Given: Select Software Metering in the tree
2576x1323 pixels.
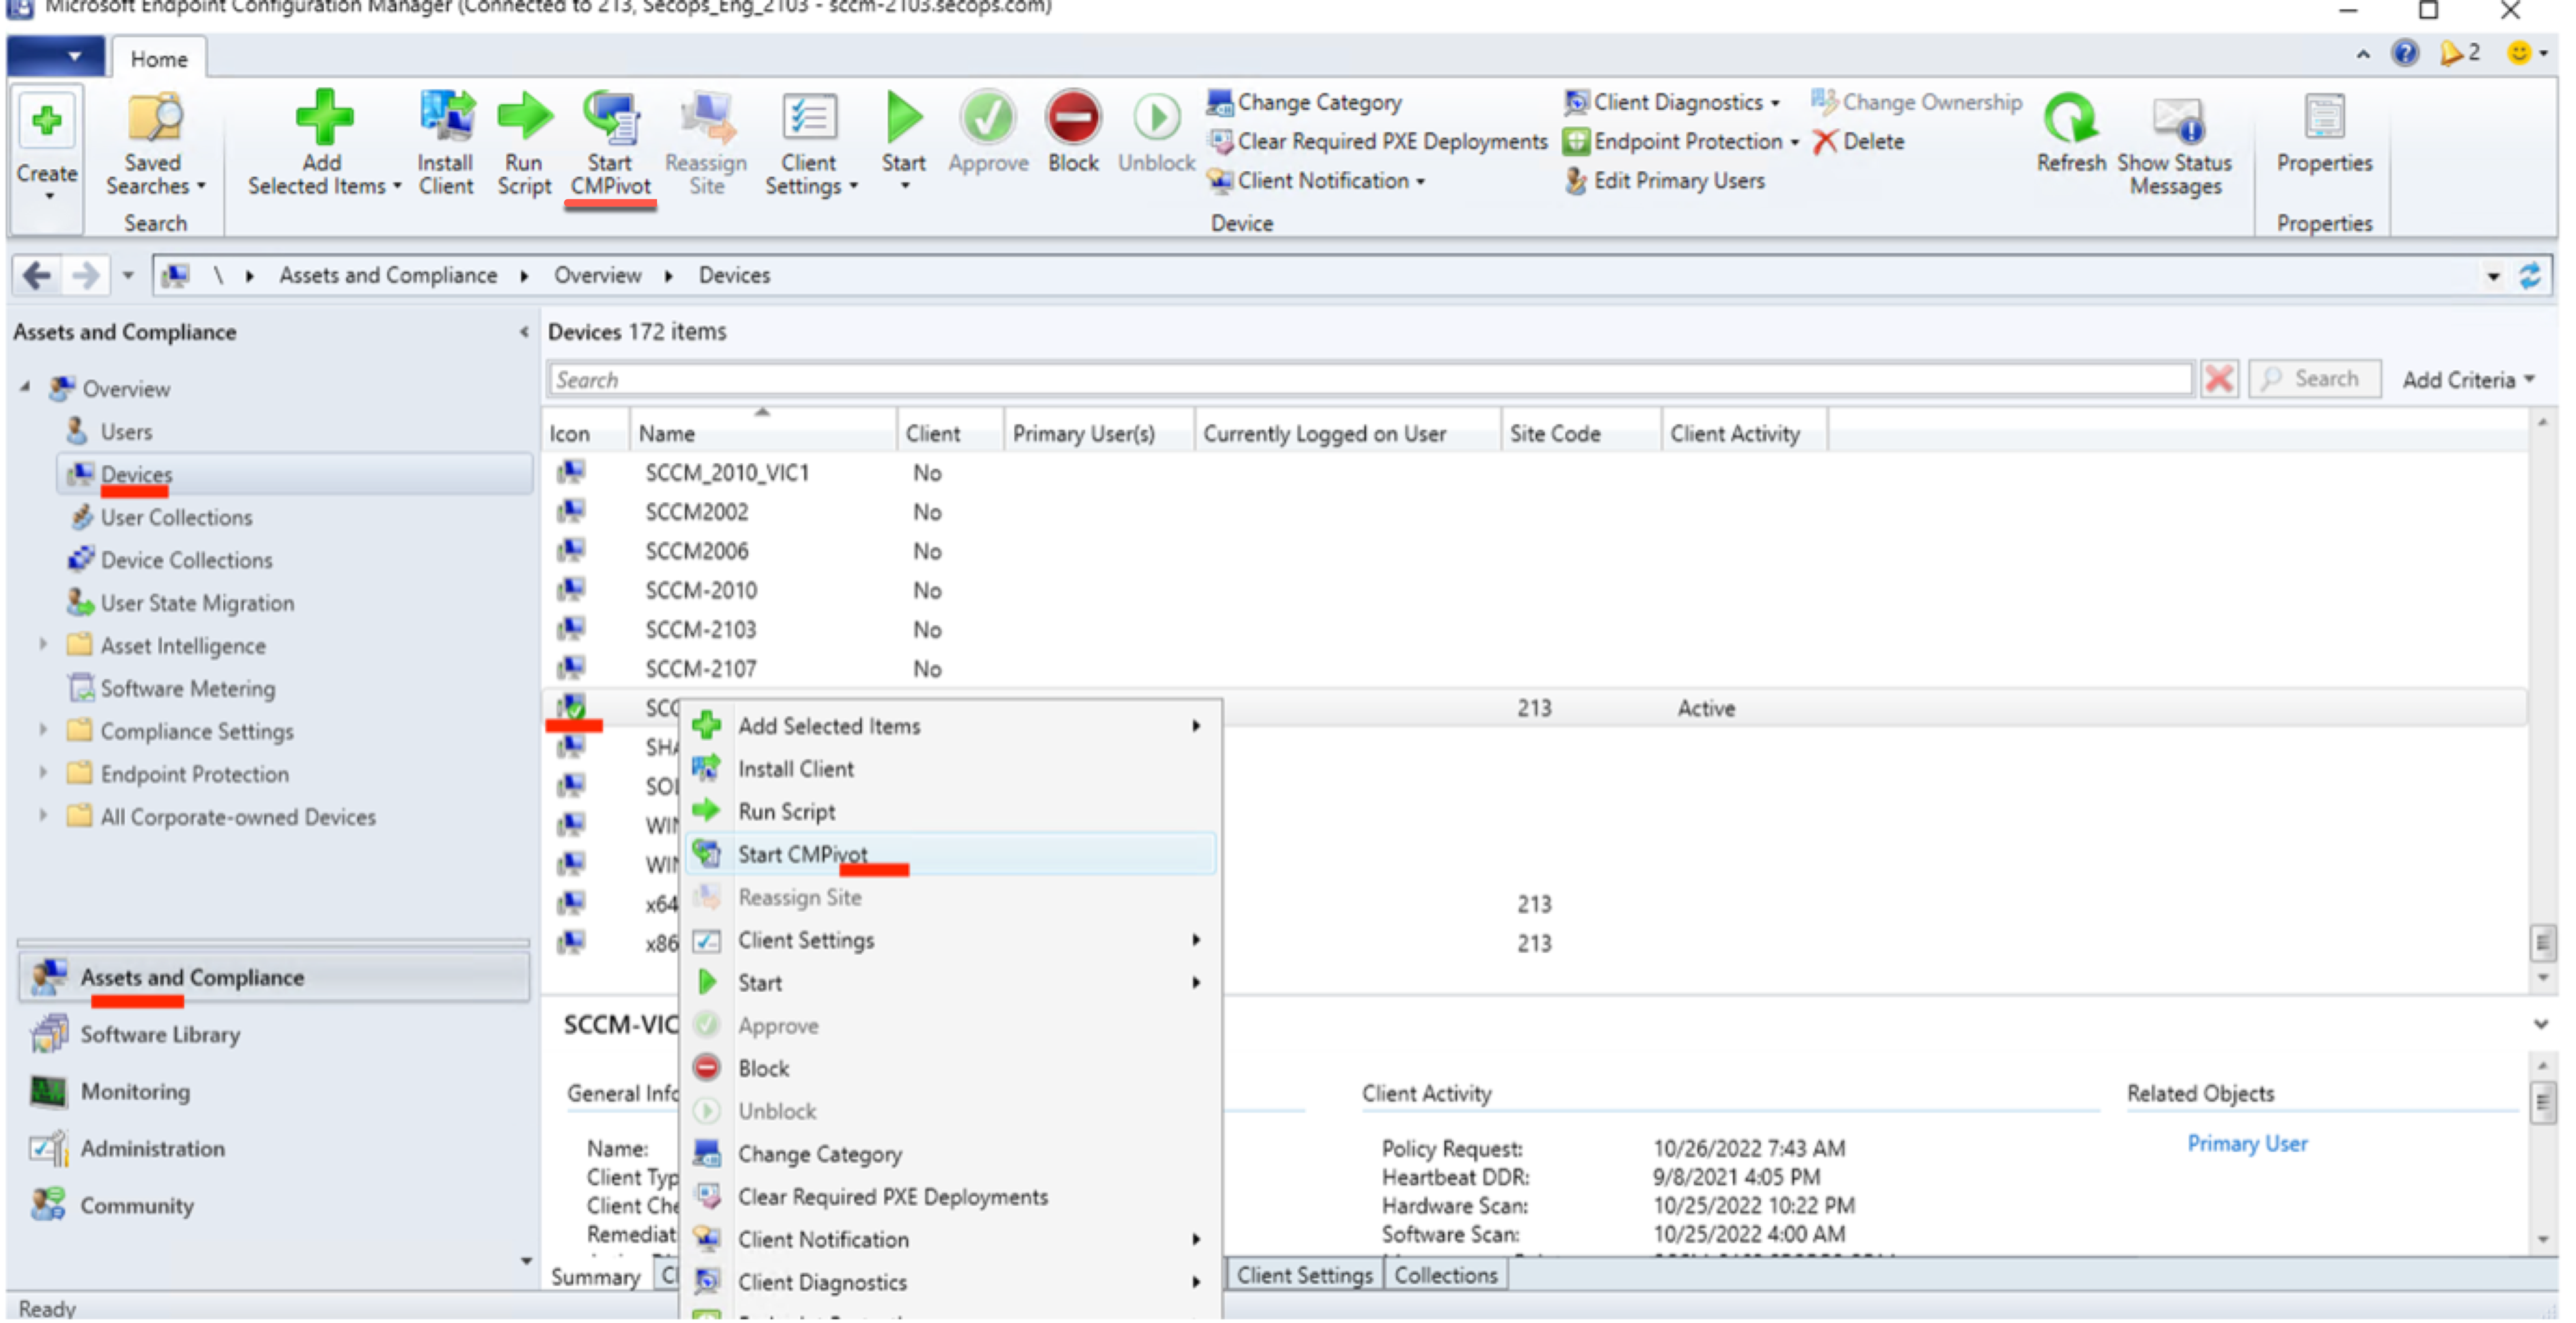Looking at the screenshot, I should [x=187, y=688].
